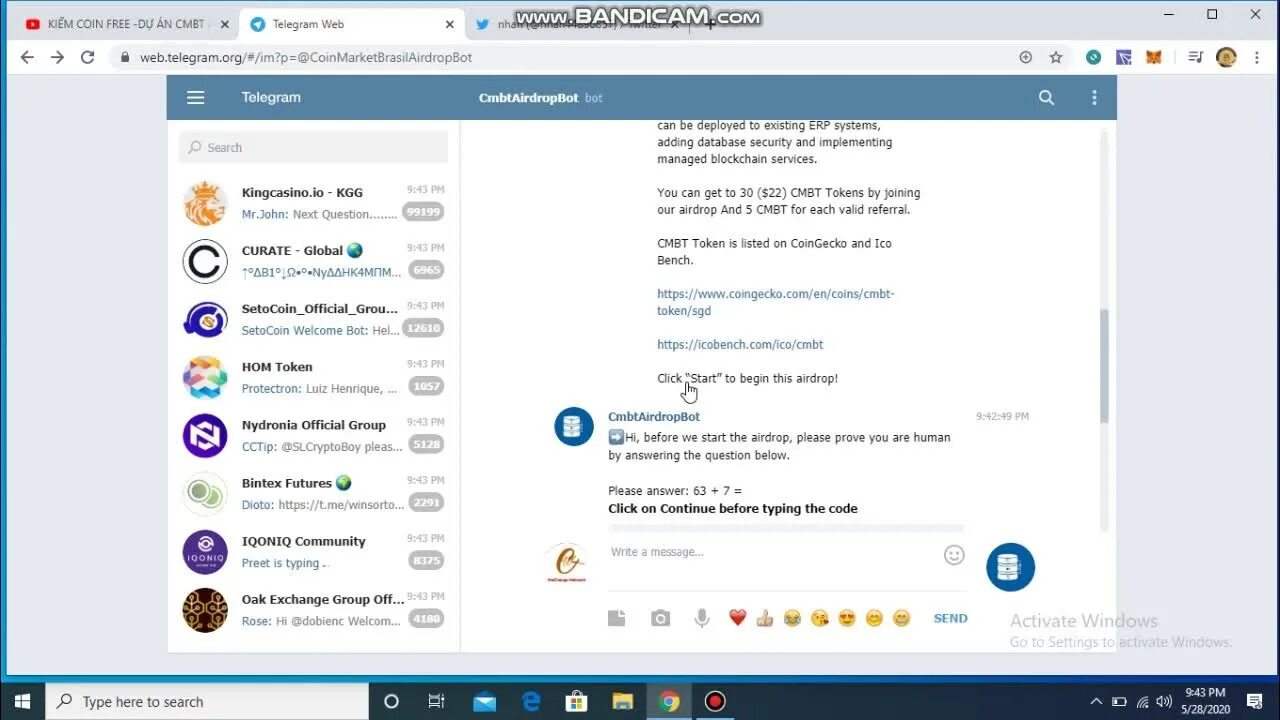This screenshot has width=1280, height=720.
Task: Click the SEND button
Action: coord(950,618)
